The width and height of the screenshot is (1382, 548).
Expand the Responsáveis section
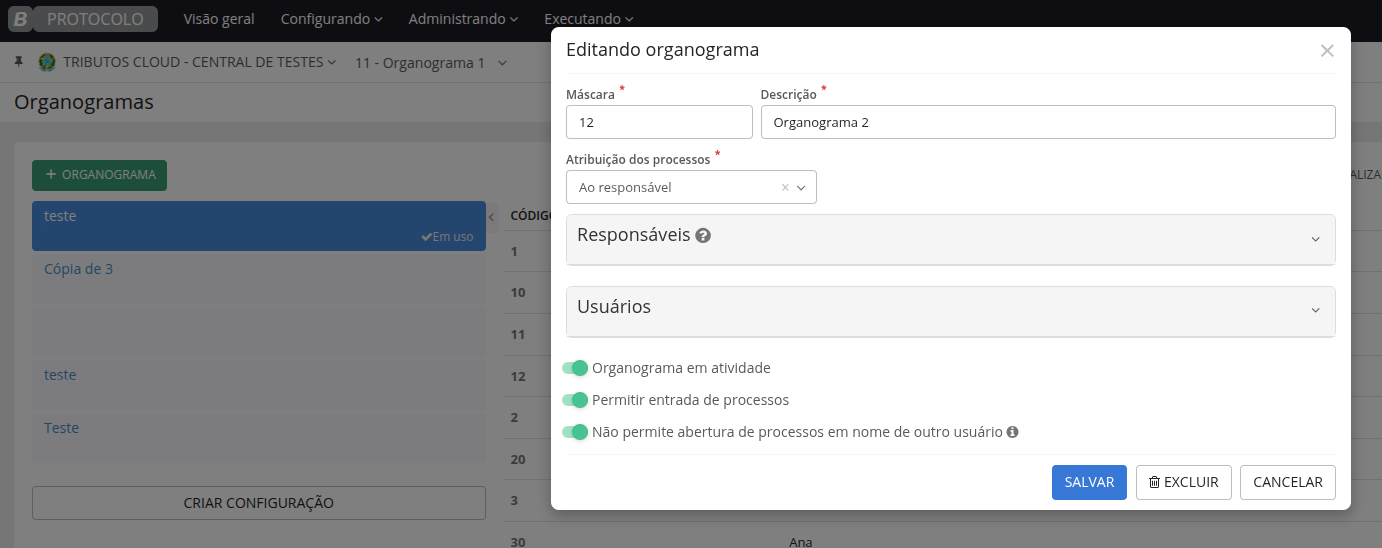pos(950,239)
